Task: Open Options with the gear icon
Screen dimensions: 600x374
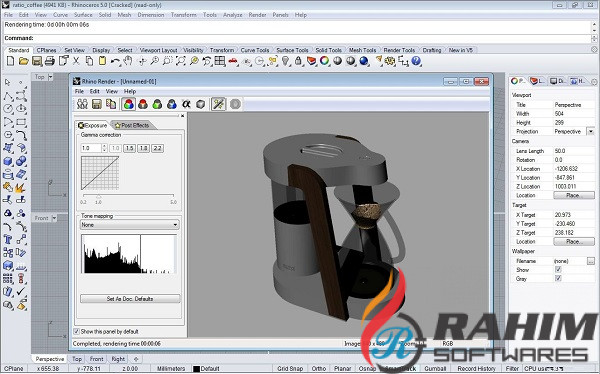Action: click(x=390, y=61)
